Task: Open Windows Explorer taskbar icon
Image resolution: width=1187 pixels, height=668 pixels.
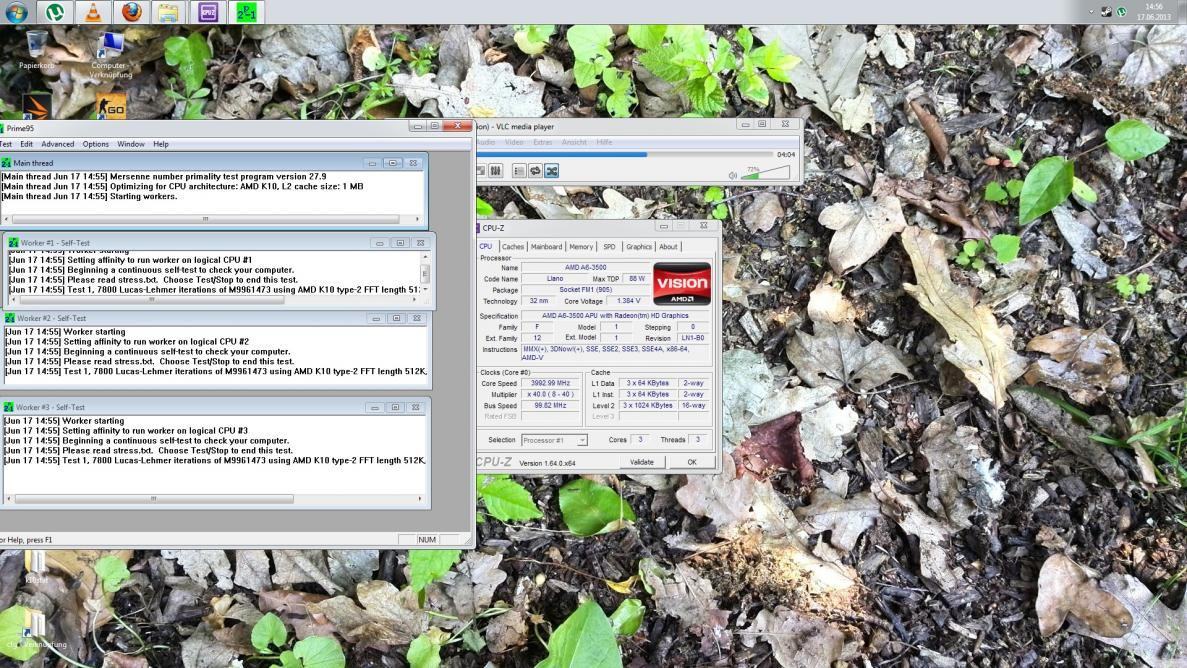Action: [x=168, y=12]
